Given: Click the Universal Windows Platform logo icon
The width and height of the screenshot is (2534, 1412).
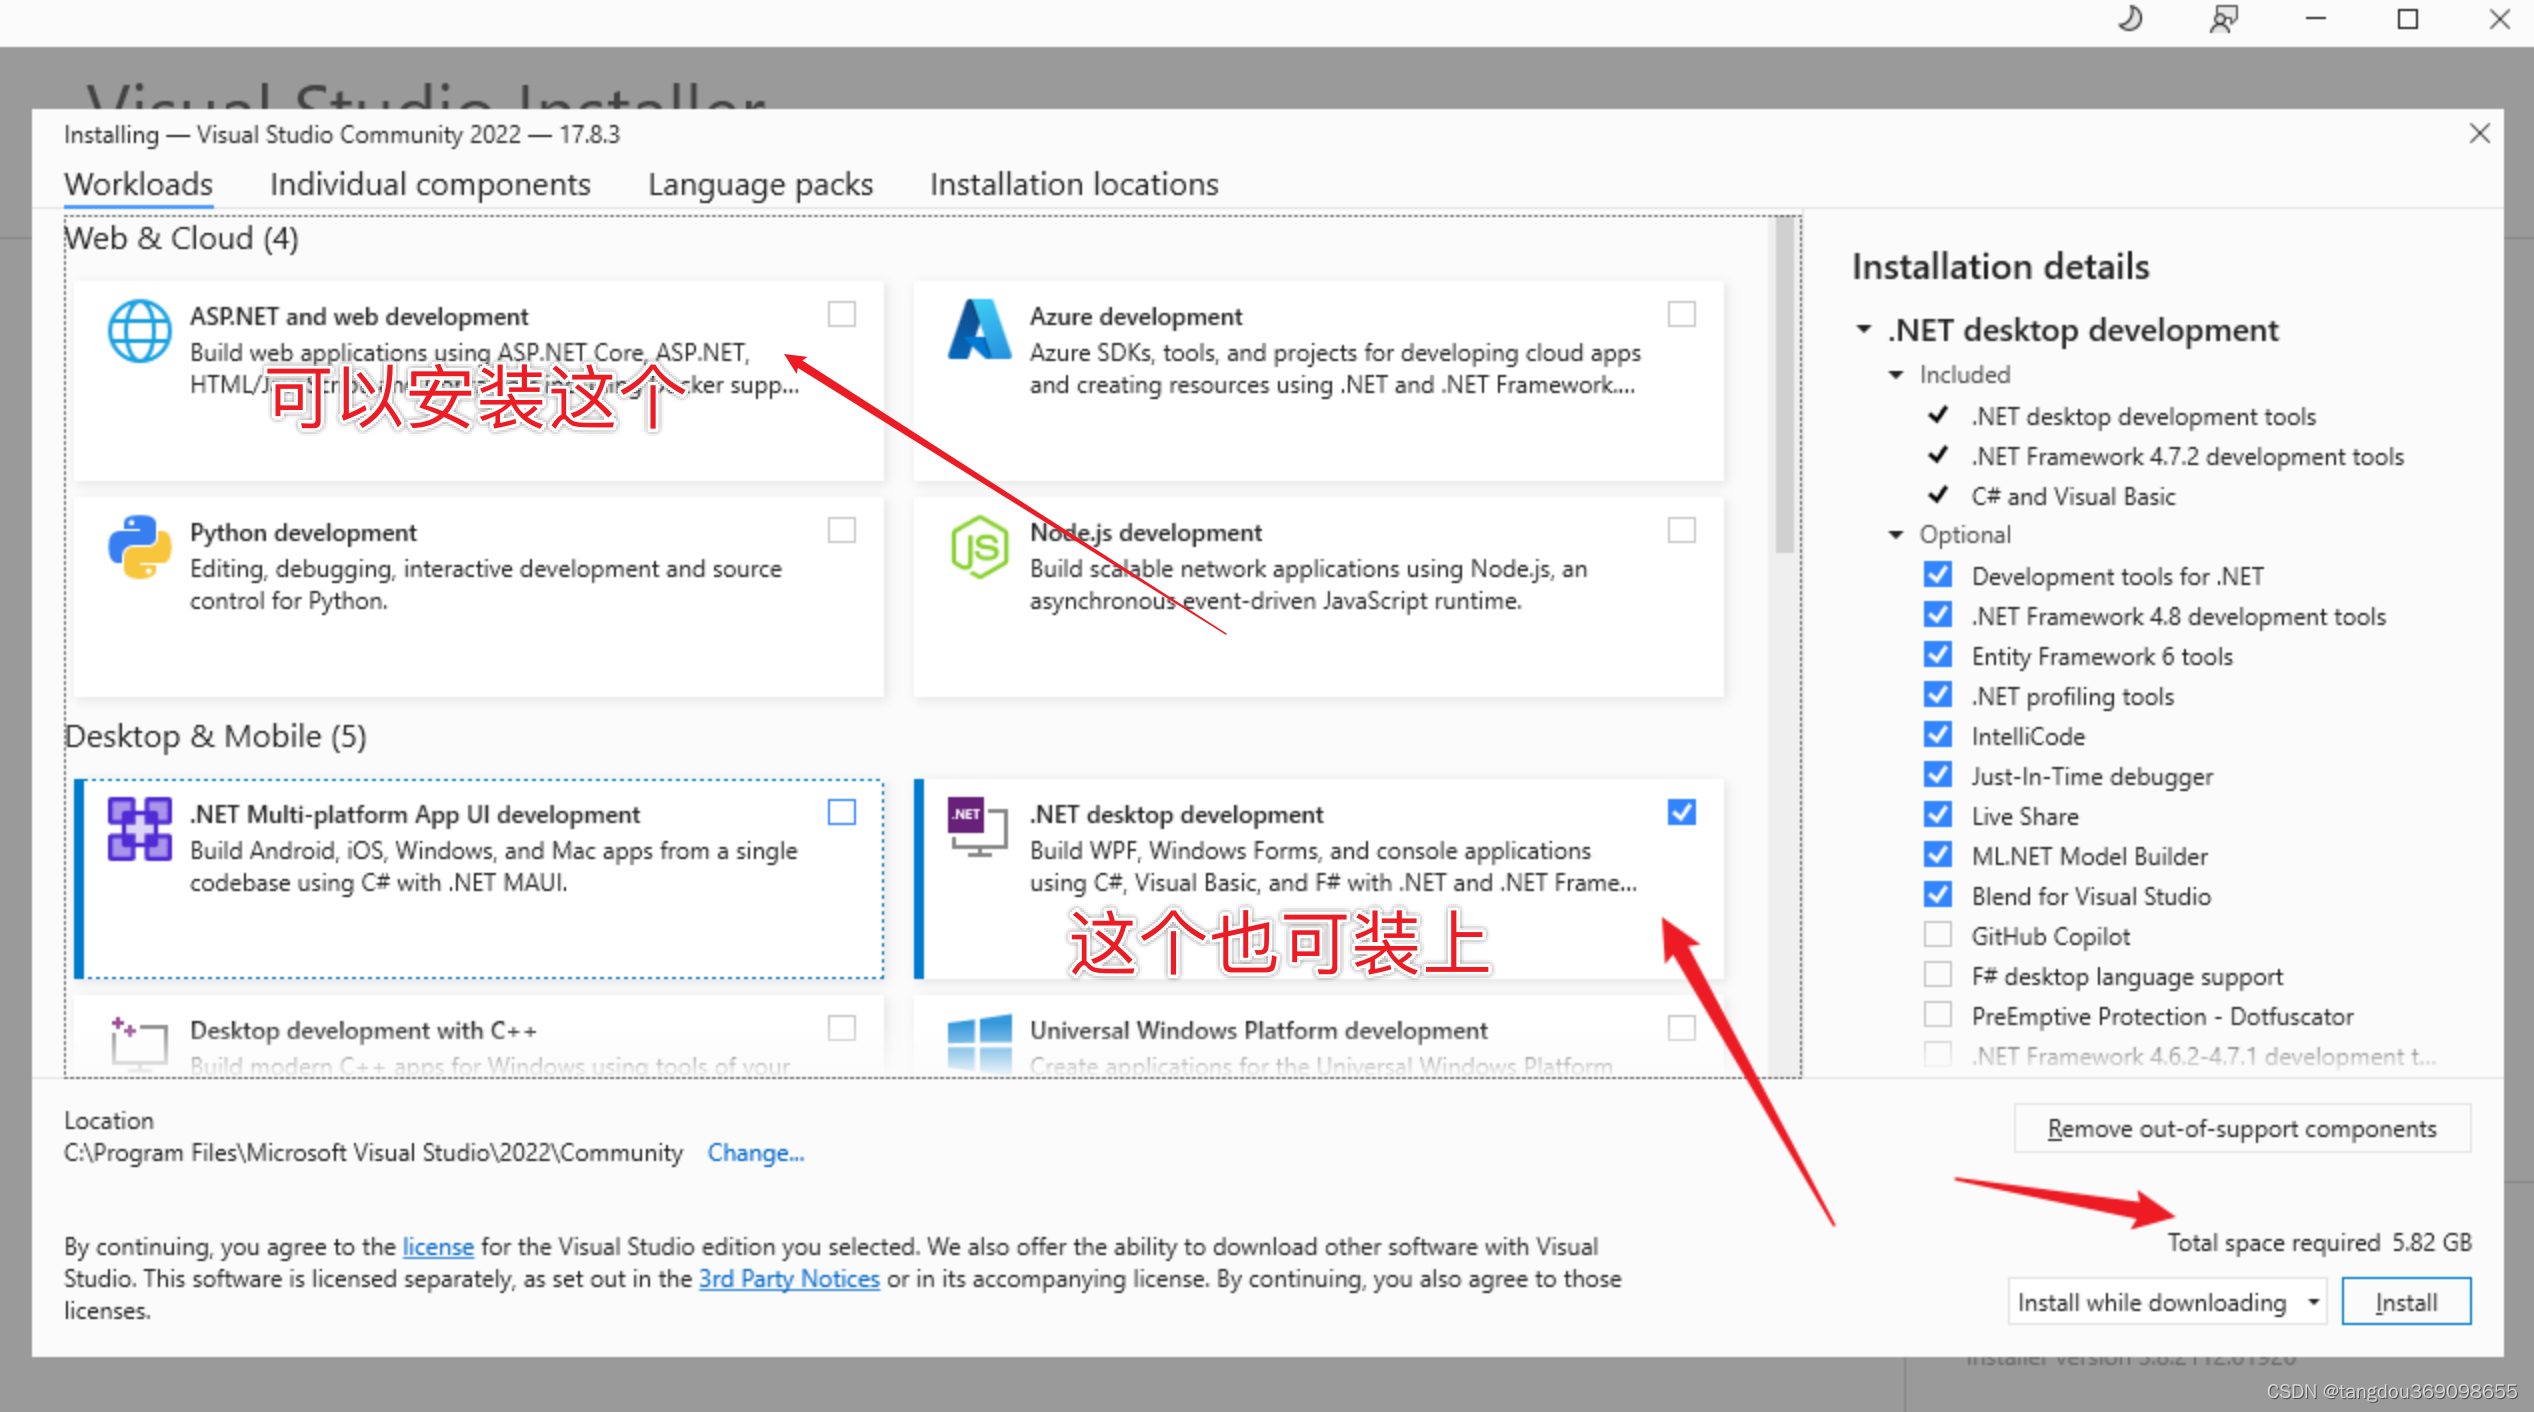Looking at the screenshot, I should [x=979, y=1043].
